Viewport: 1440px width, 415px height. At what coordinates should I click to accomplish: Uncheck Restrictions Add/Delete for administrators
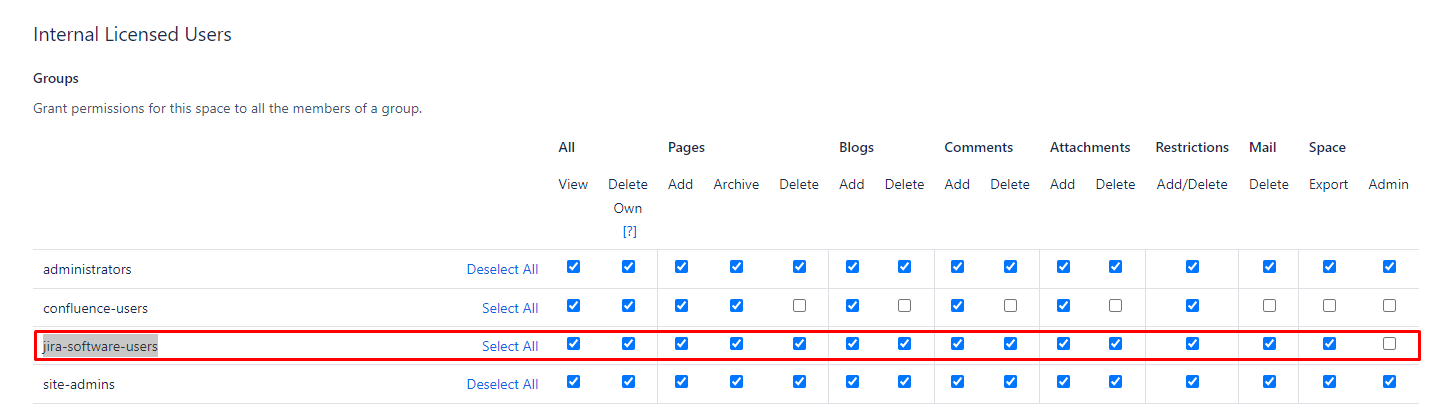click(1192, 267)
